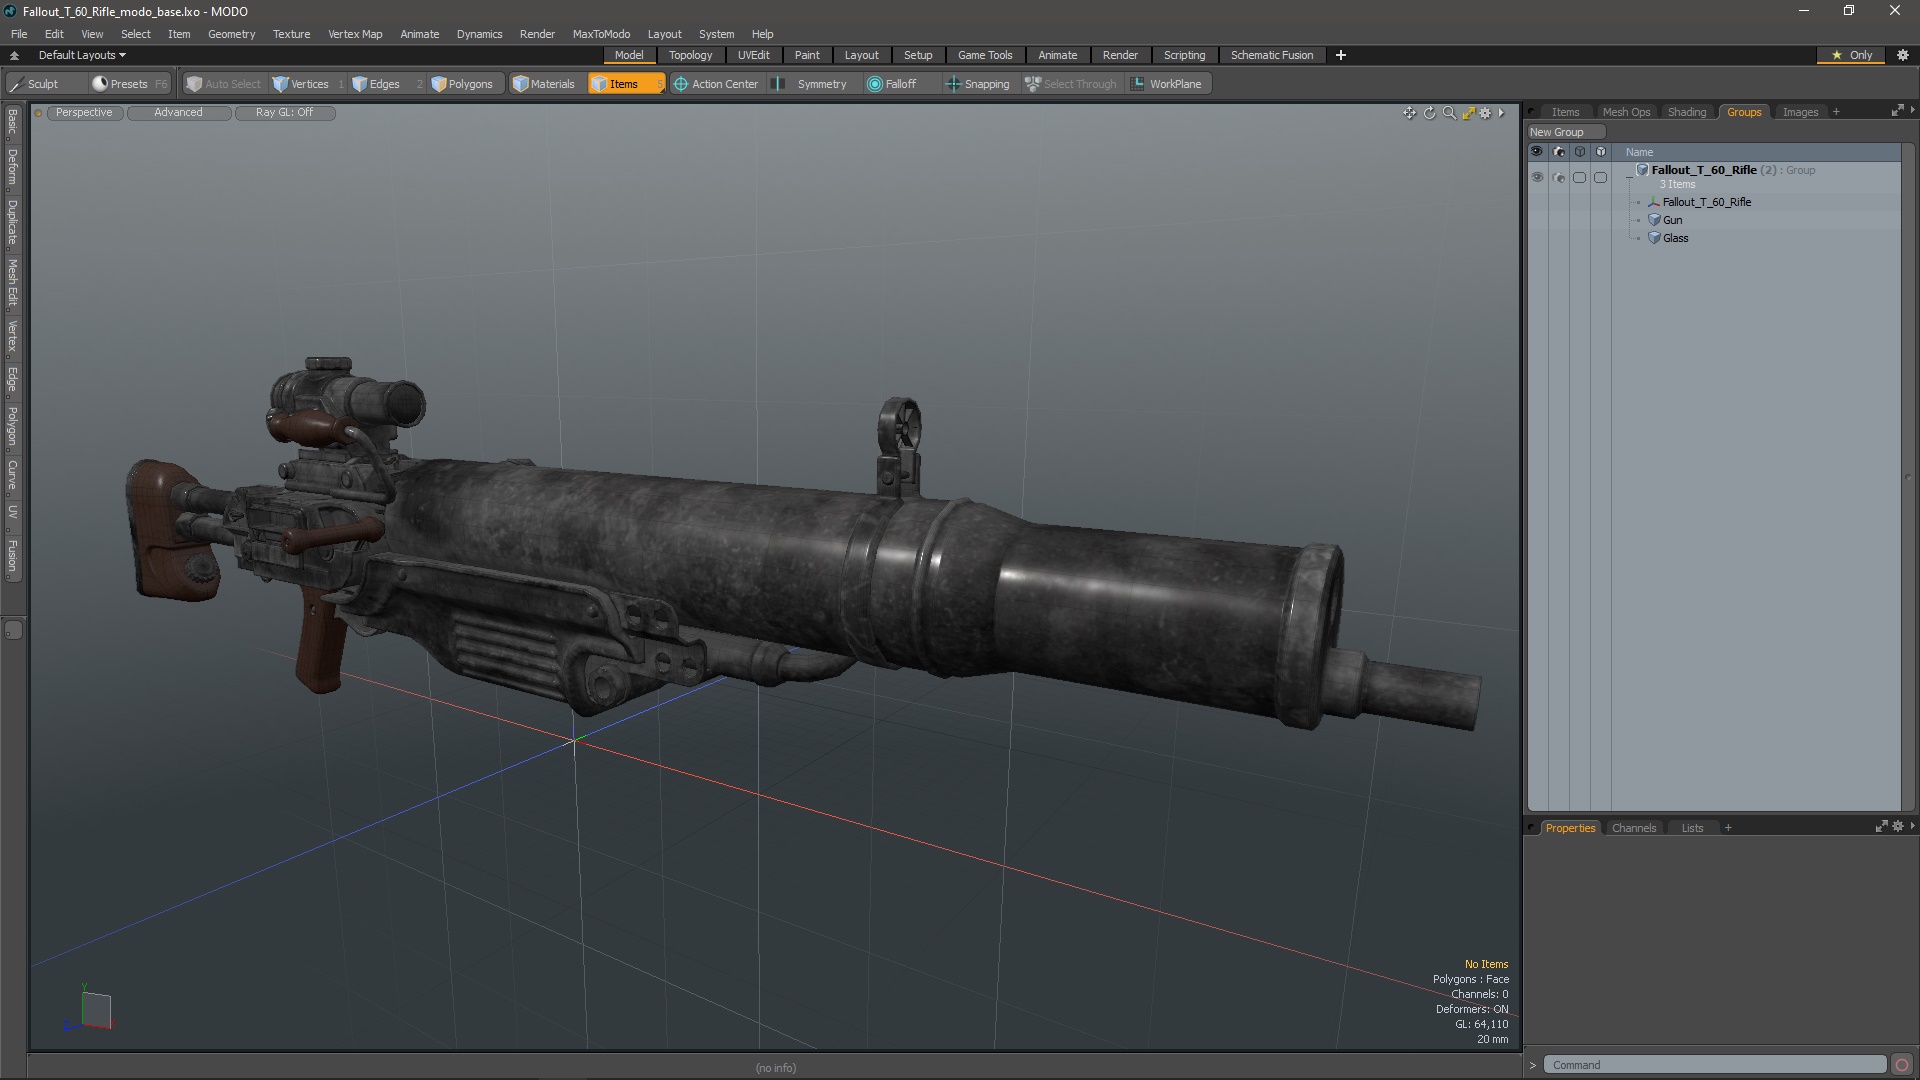Click the Groups list vertical scrollbar
The width and height of the screenshot is (1920, 1080).
tap(1907, 478)
